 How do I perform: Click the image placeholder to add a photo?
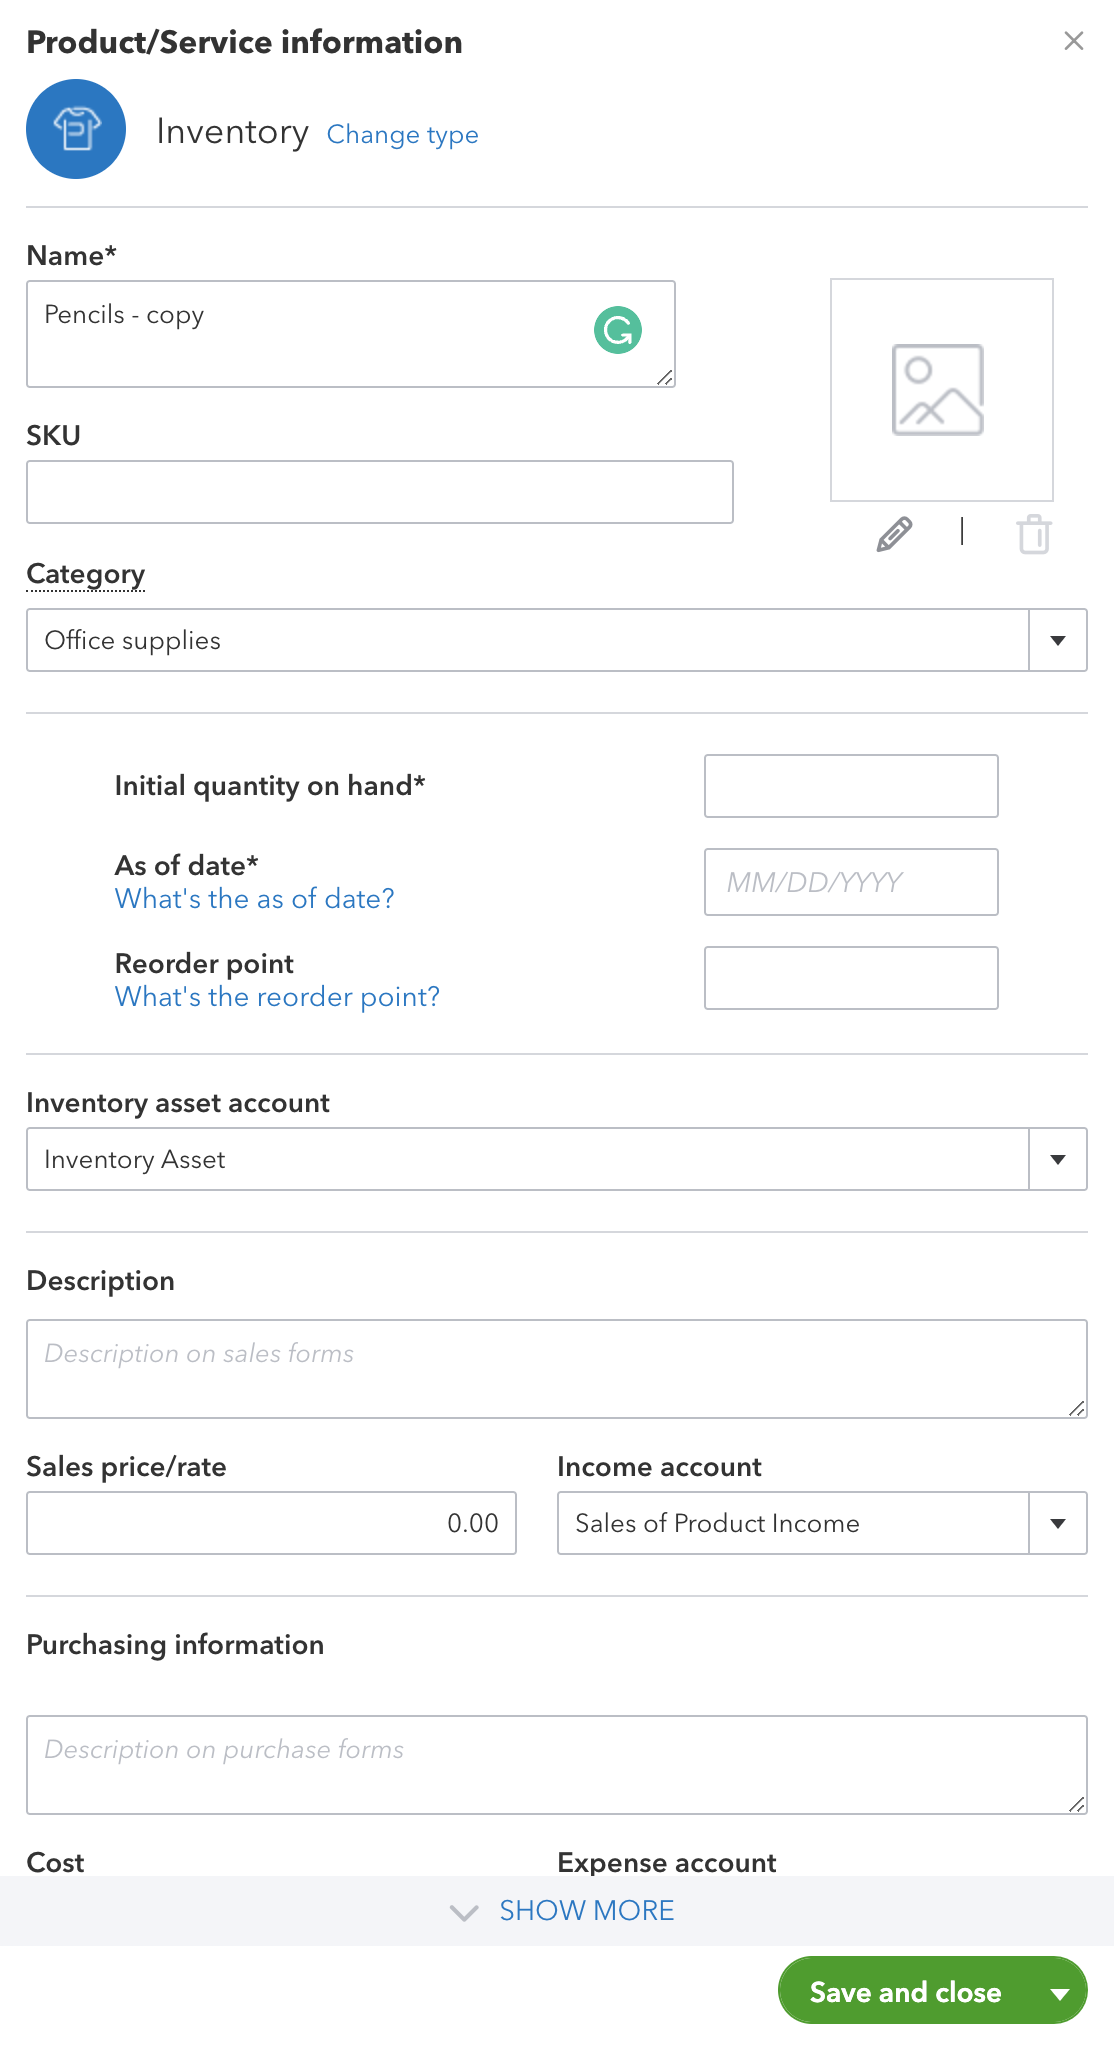click(940, 389)
